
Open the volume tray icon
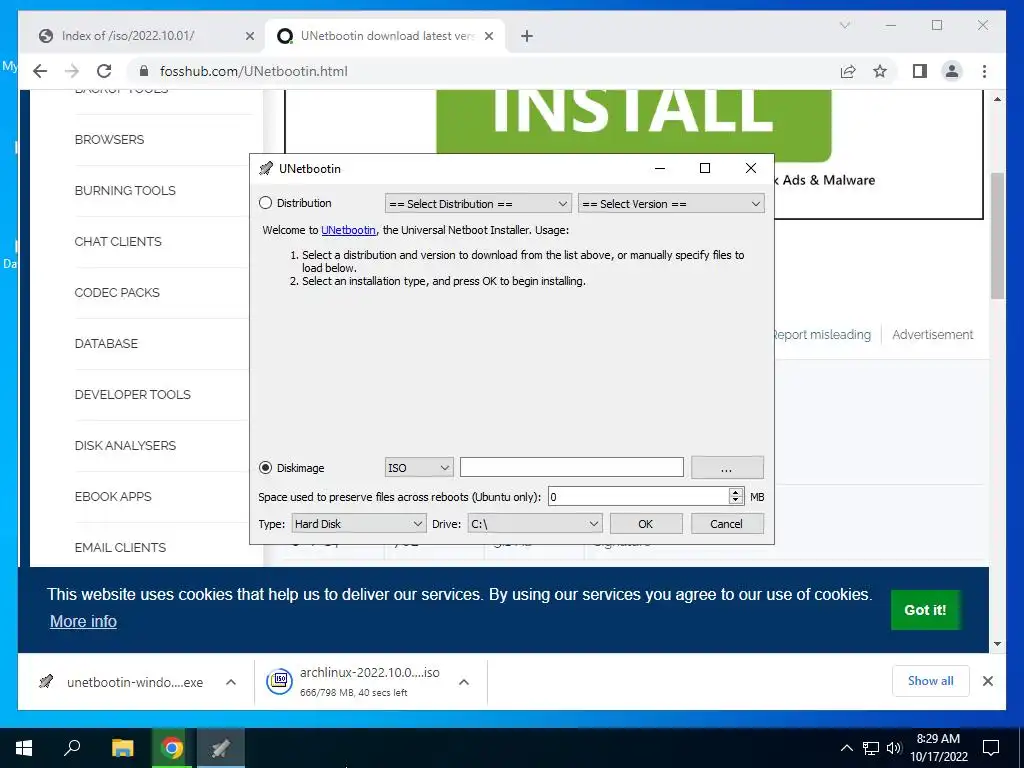tap(894, 748)
